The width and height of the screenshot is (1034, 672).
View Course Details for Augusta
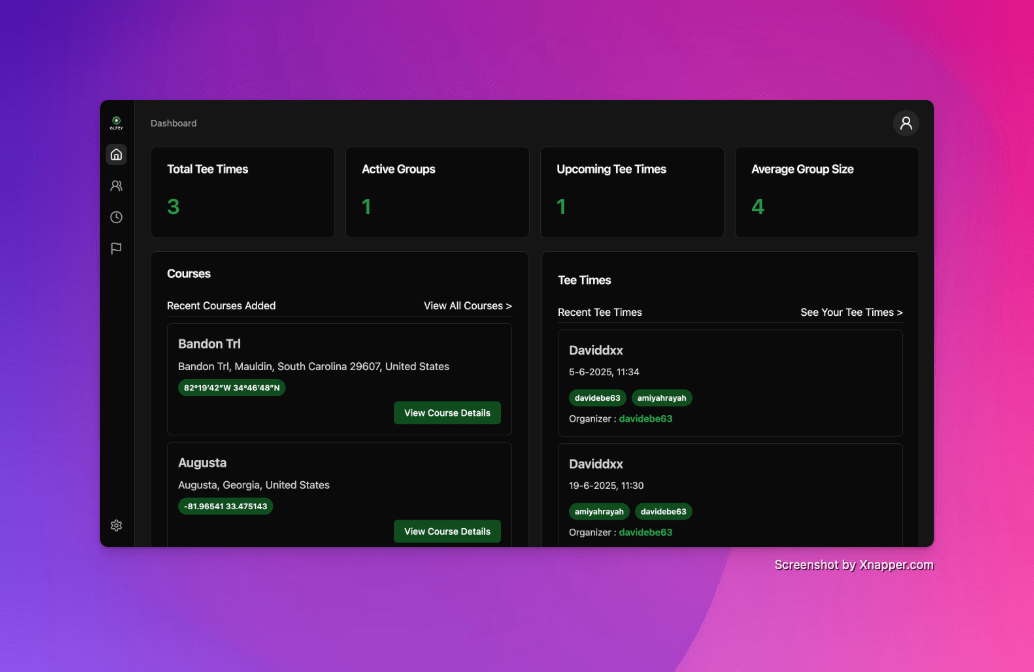point(447,532)
